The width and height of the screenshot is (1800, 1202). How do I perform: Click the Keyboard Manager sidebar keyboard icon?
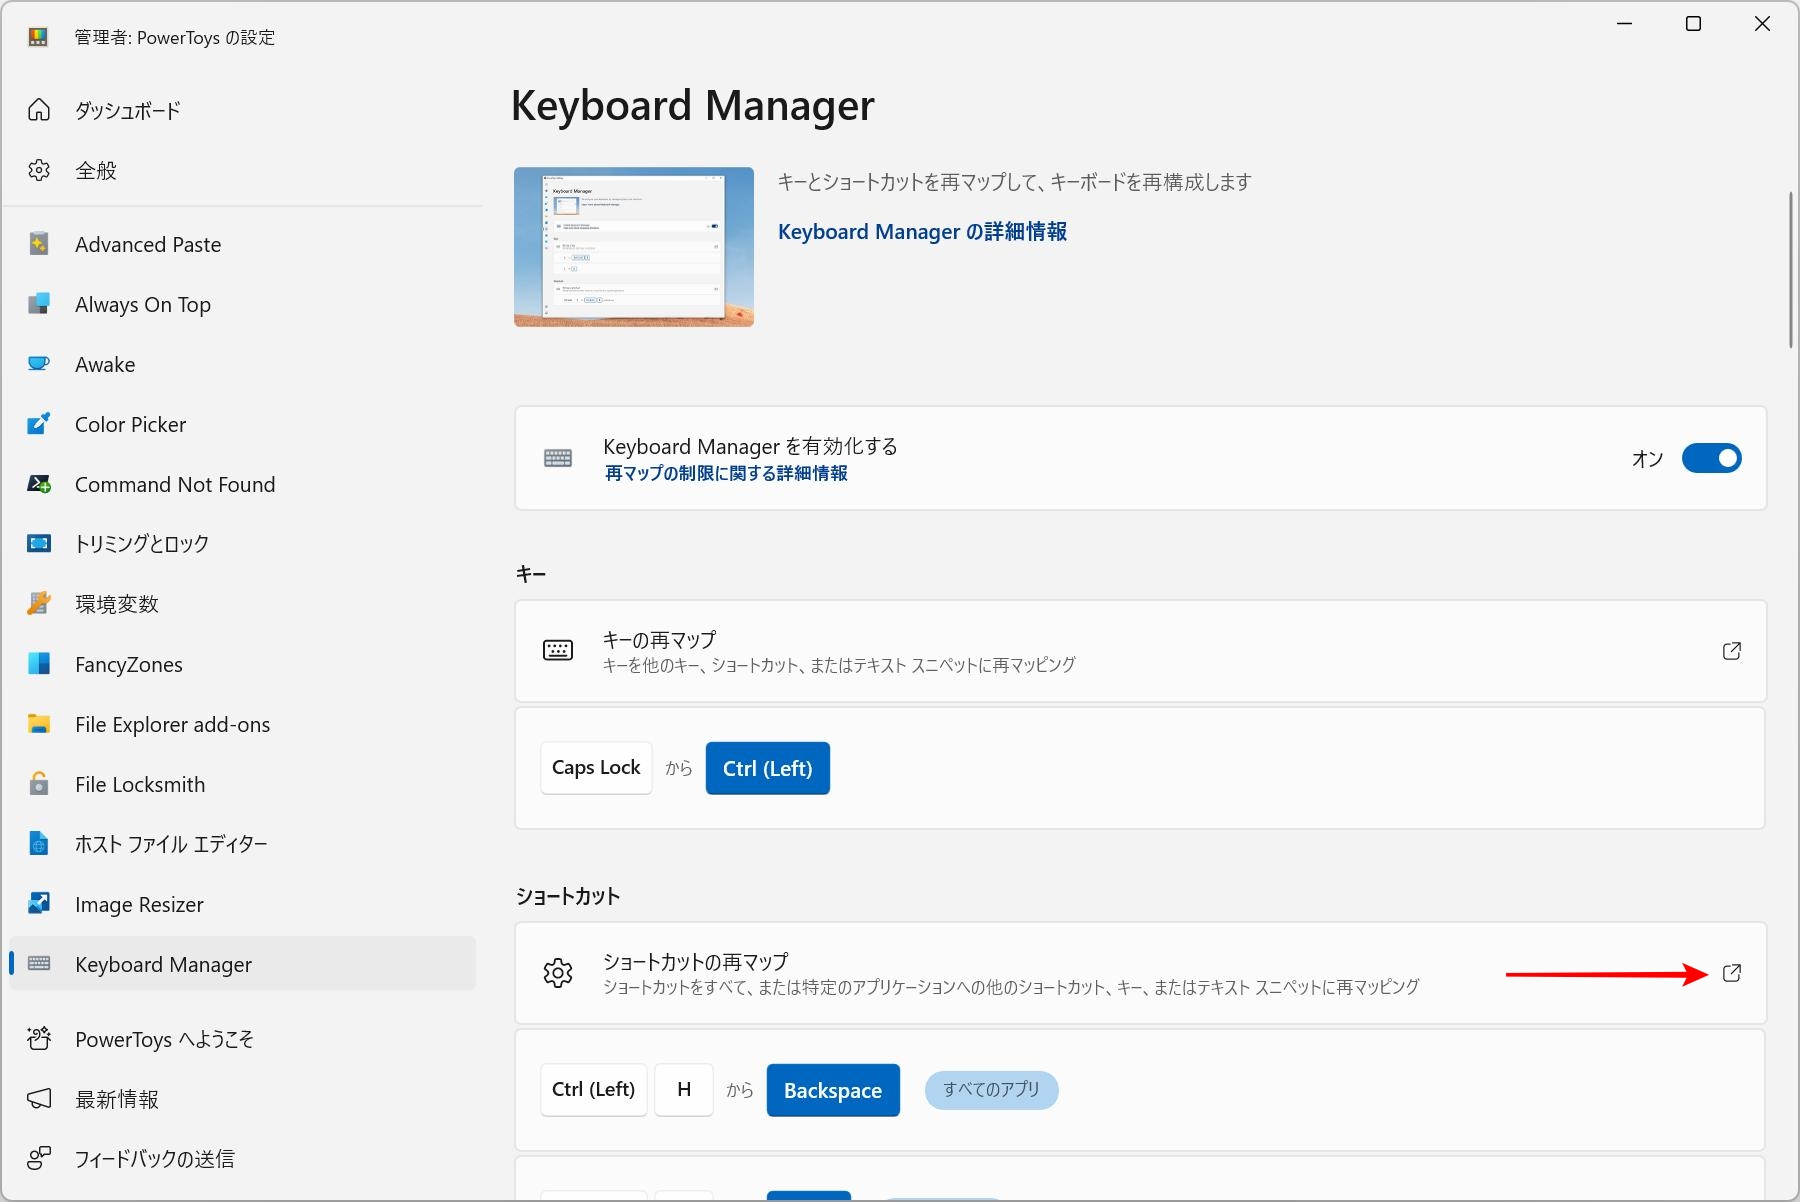click(39, 964)
